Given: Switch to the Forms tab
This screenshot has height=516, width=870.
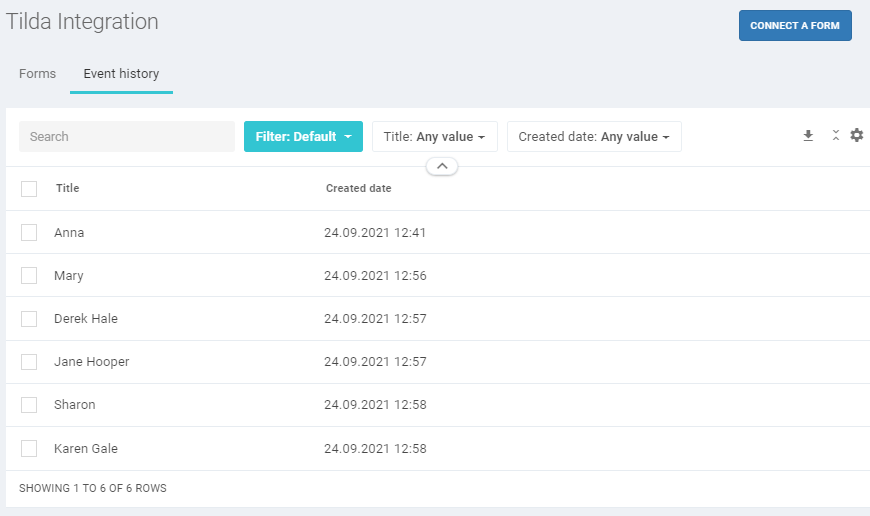Looking at the screenshot, I should click(x=37, y=74).
